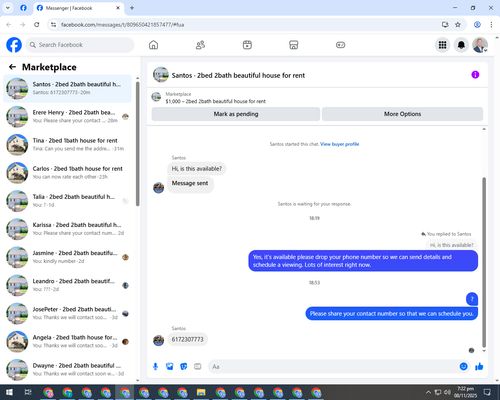Click the 'Hi, is this available?' message bubble

197,169
